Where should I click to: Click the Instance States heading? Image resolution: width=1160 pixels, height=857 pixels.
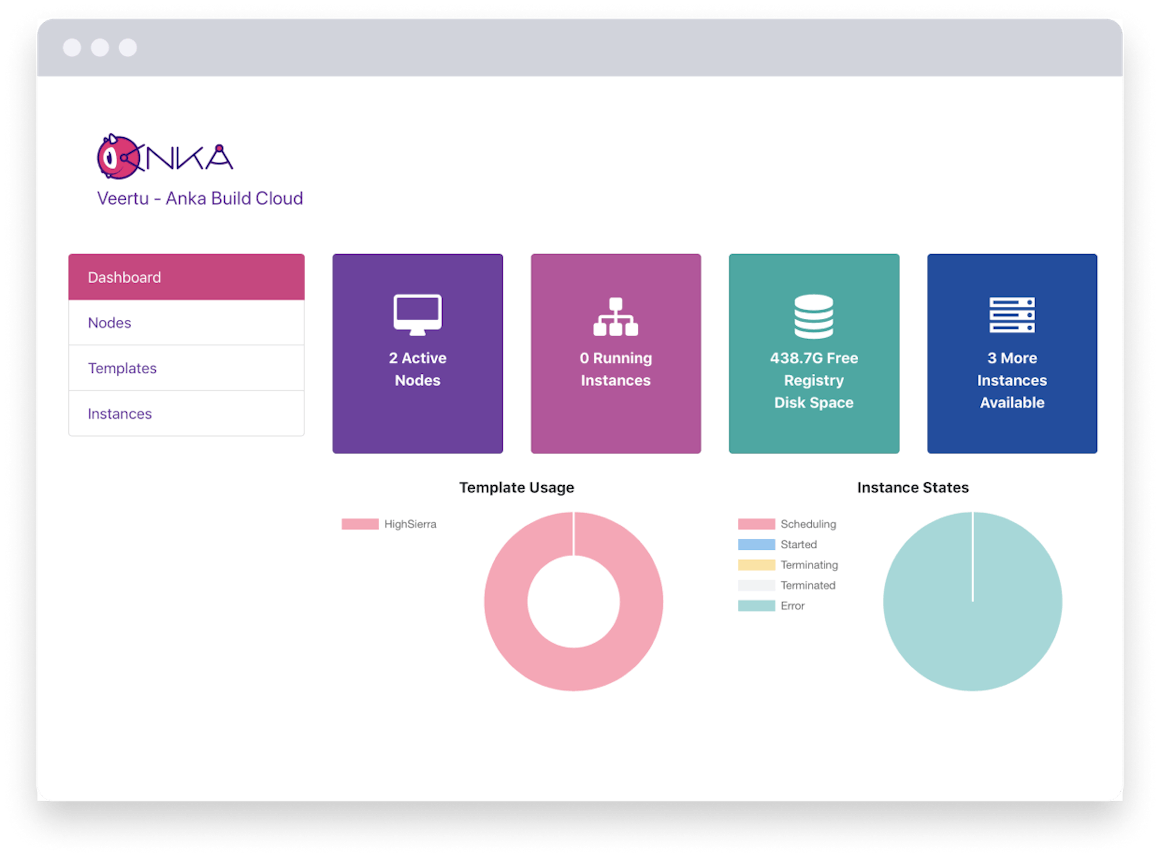[x=913, y=487]
